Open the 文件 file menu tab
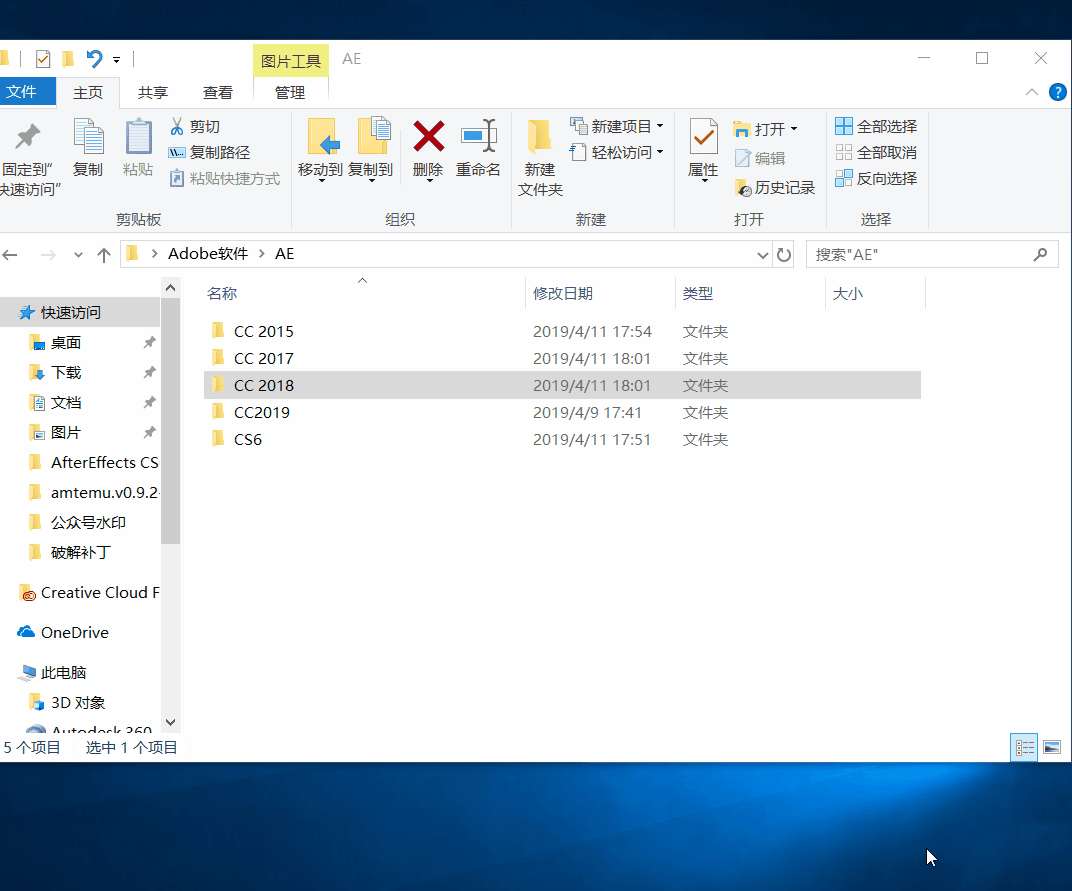This screenshot has width=1072, height=891. (x=25, y=92)
